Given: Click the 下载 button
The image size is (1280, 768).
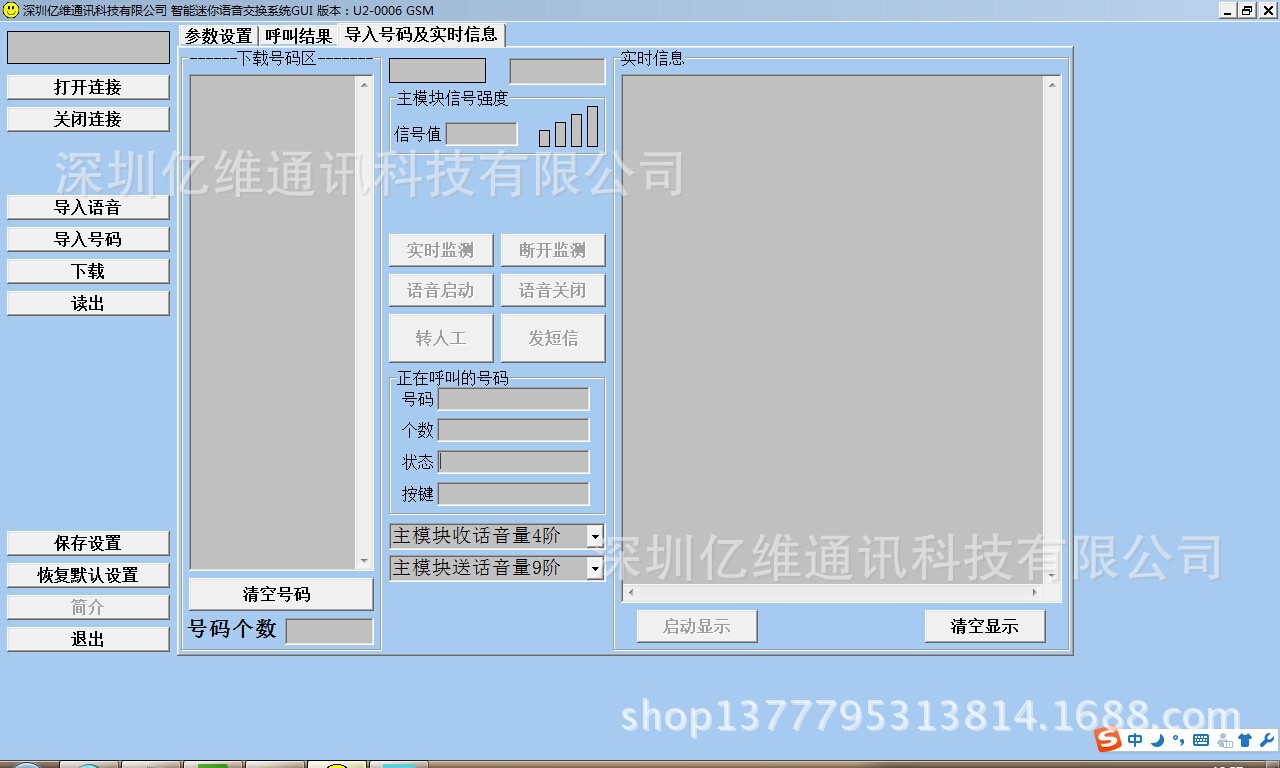Looking at the screenshot, I should pyautogui.click(x=88, y=271).
